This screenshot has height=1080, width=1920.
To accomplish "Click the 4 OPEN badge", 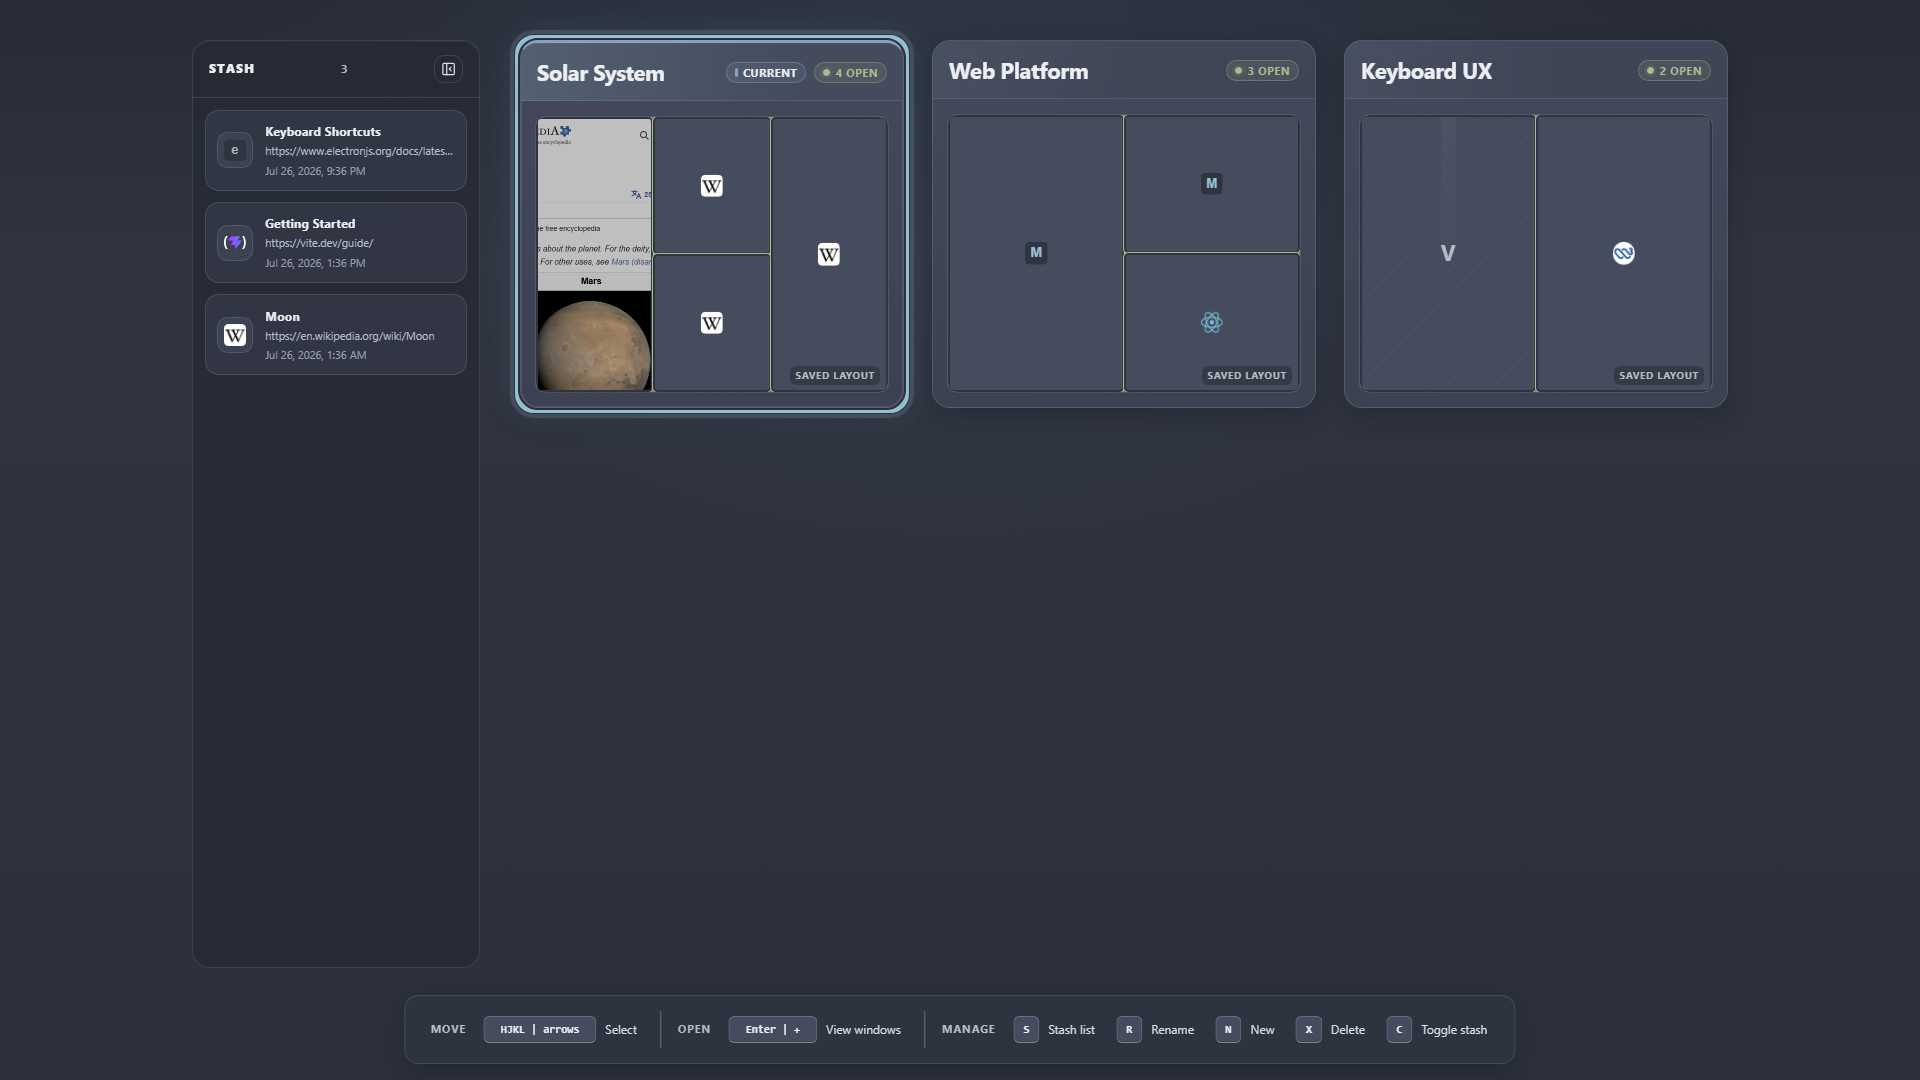I will 850,73.
